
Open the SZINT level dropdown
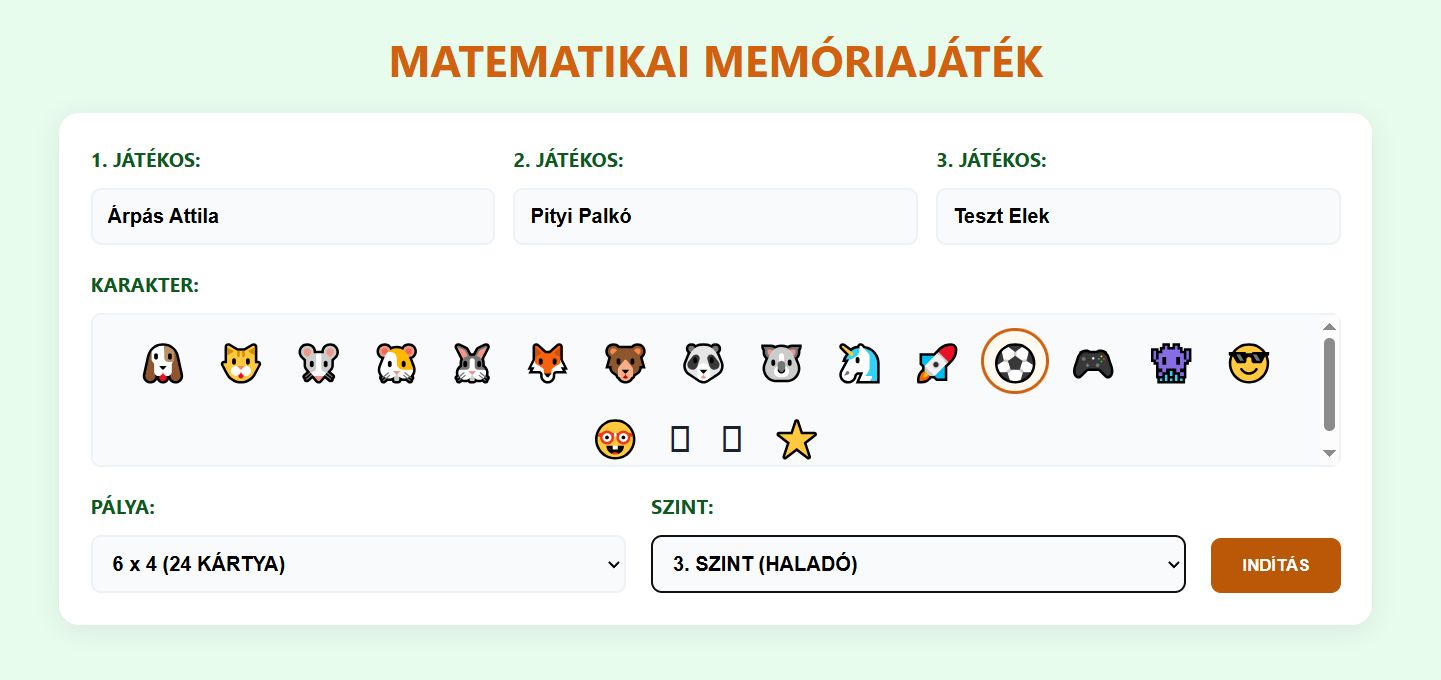tap(918, 564)
